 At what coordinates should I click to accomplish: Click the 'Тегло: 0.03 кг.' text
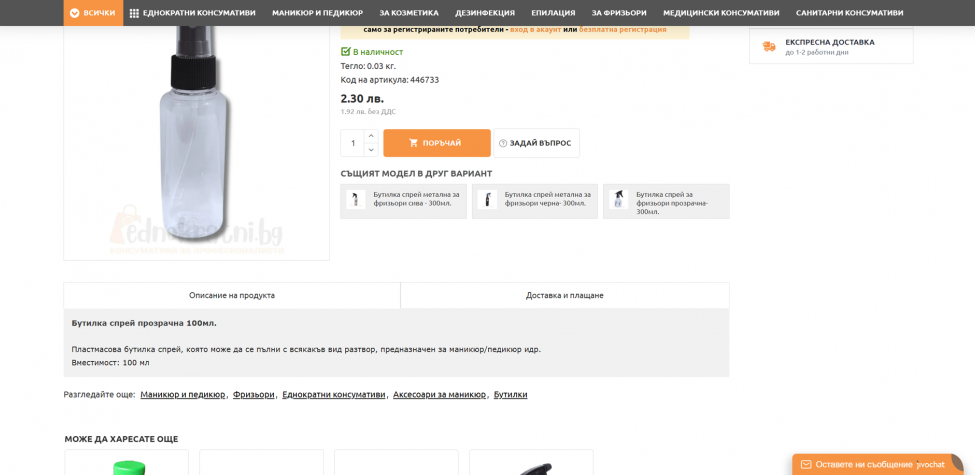pos(368,66)
